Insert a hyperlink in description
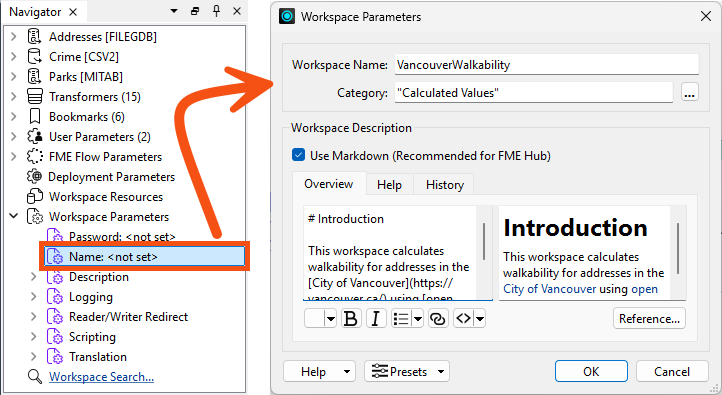 click(x=438, y=319)
